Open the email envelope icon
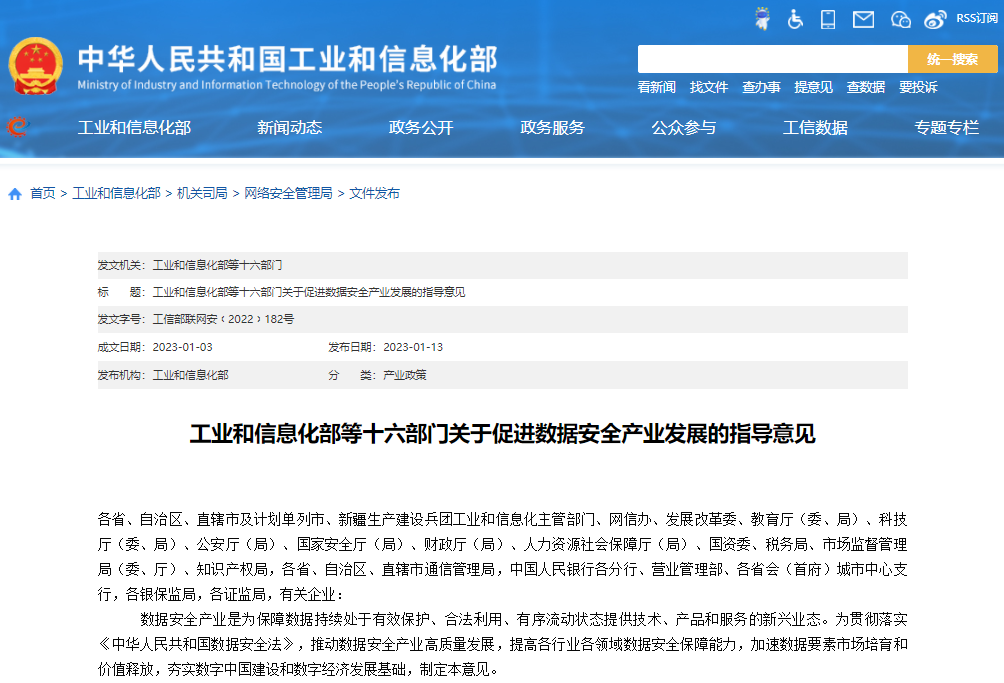Viewport: 1004px width, 683px height. click(x=862, y=18)
